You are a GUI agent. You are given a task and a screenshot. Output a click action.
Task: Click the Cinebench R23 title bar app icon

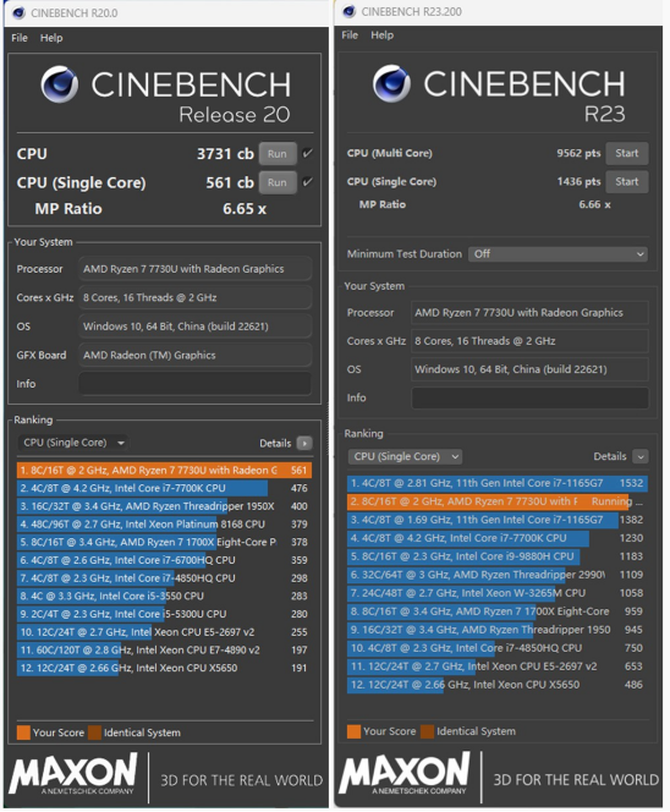pos(349,11)
